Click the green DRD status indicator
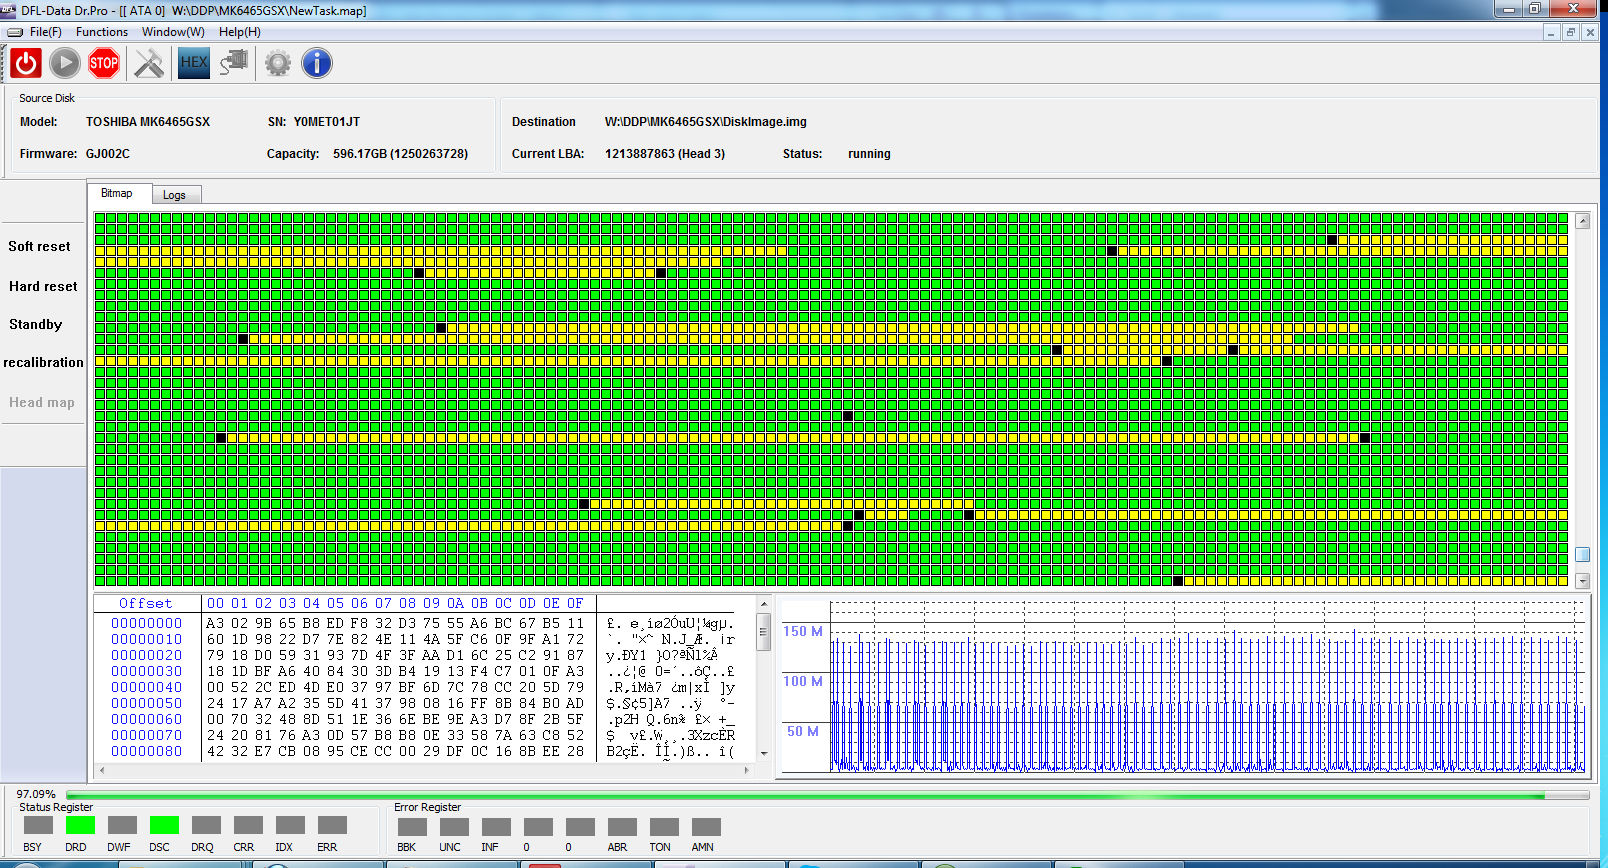The image size is (1608, 868). (80, 825)
